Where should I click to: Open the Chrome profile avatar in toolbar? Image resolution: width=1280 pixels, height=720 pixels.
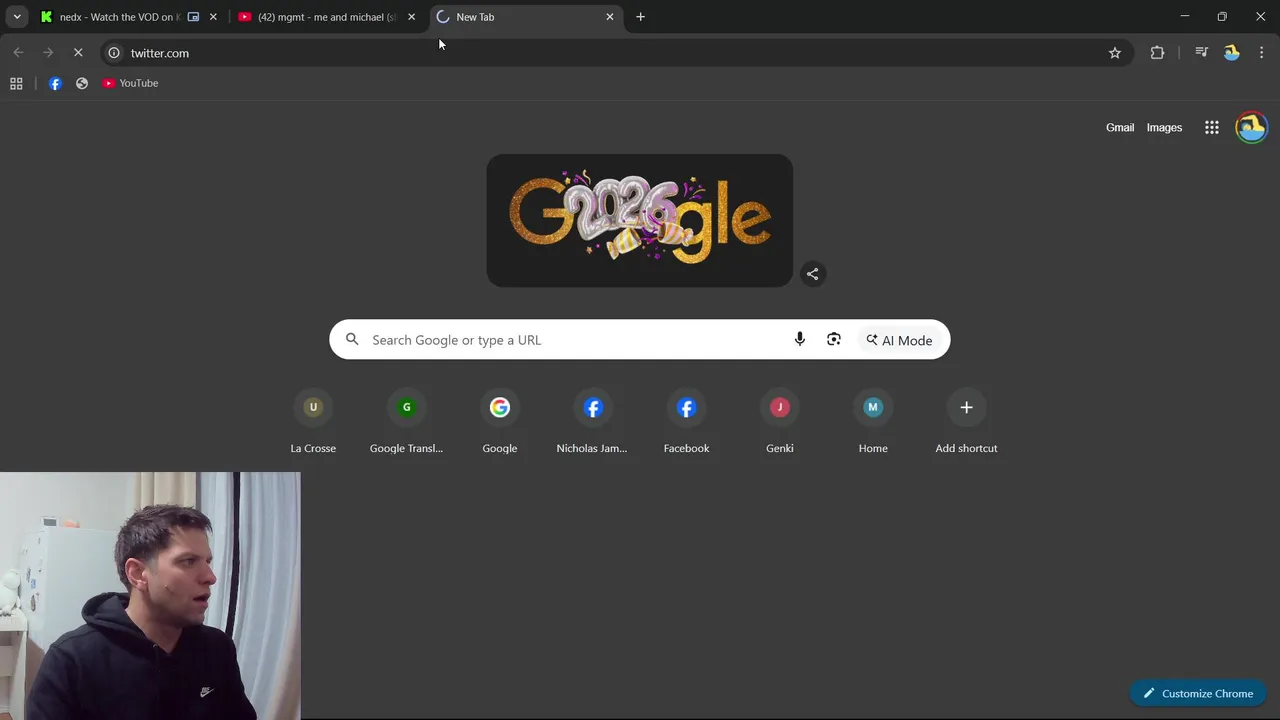tap(1232, 53)
